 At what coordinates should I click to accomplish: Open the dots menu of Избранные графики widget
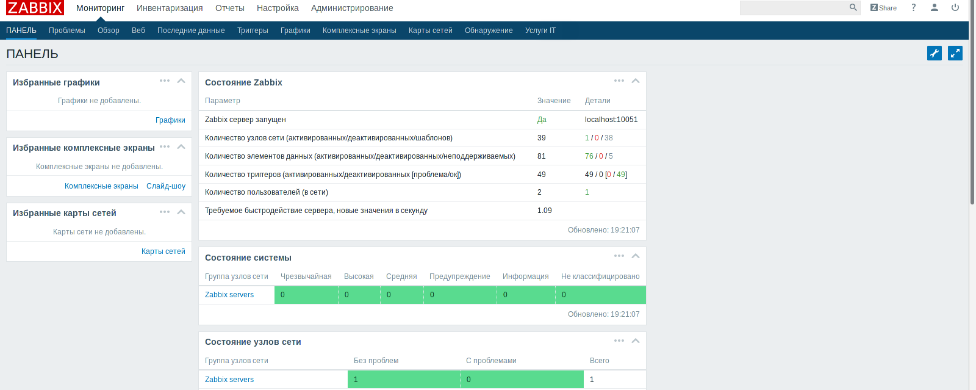tap(165, 81)
